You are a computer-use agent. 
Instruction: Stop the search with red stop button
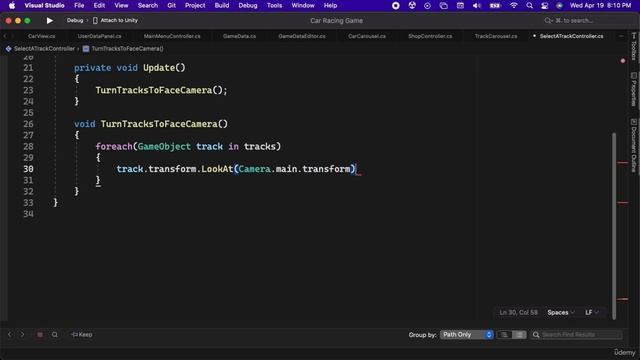[x=40, y=335]
